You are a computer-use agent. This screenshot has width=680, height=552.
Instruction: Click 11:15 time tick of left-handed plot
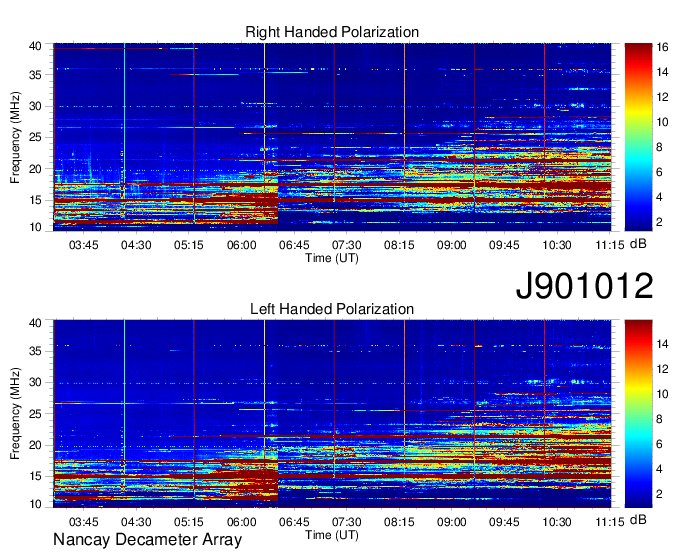(610, 522)
